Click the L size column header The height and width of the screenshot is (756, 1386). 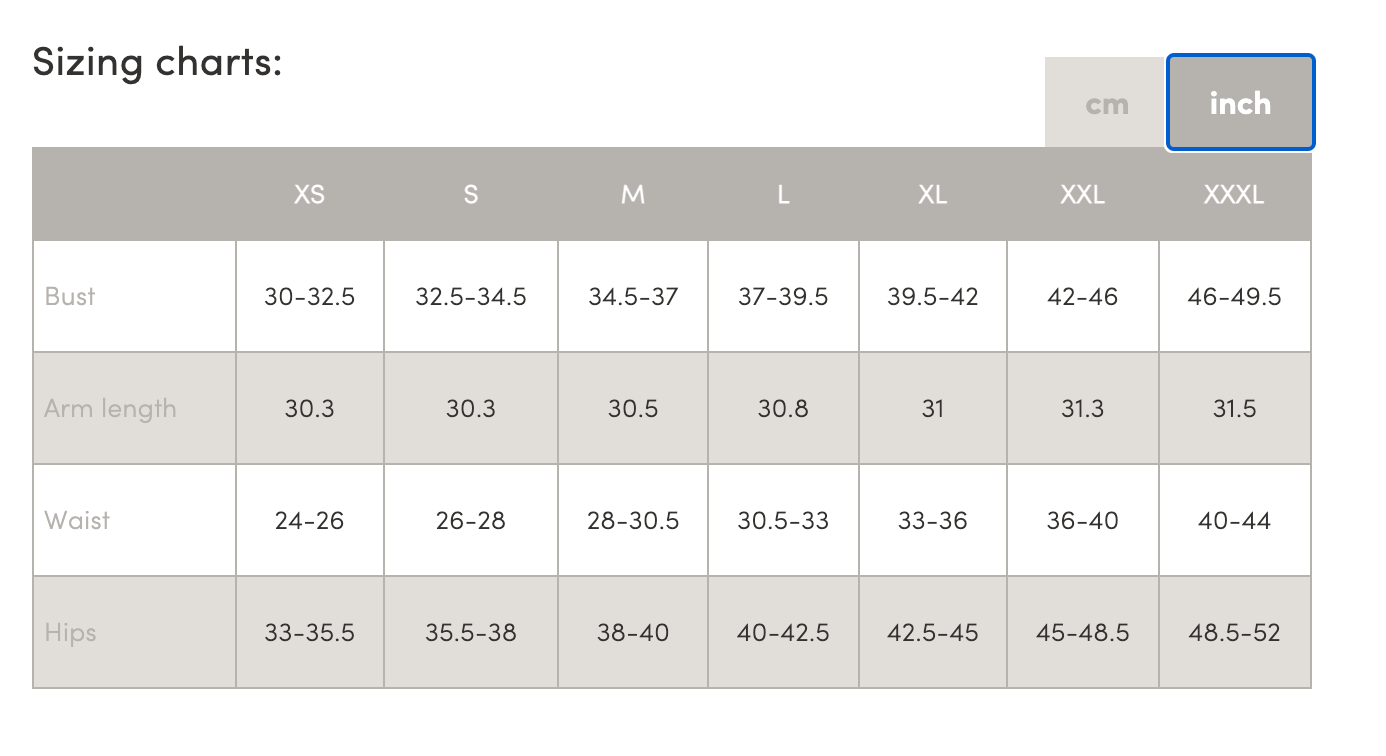click(x=783, y=195)
